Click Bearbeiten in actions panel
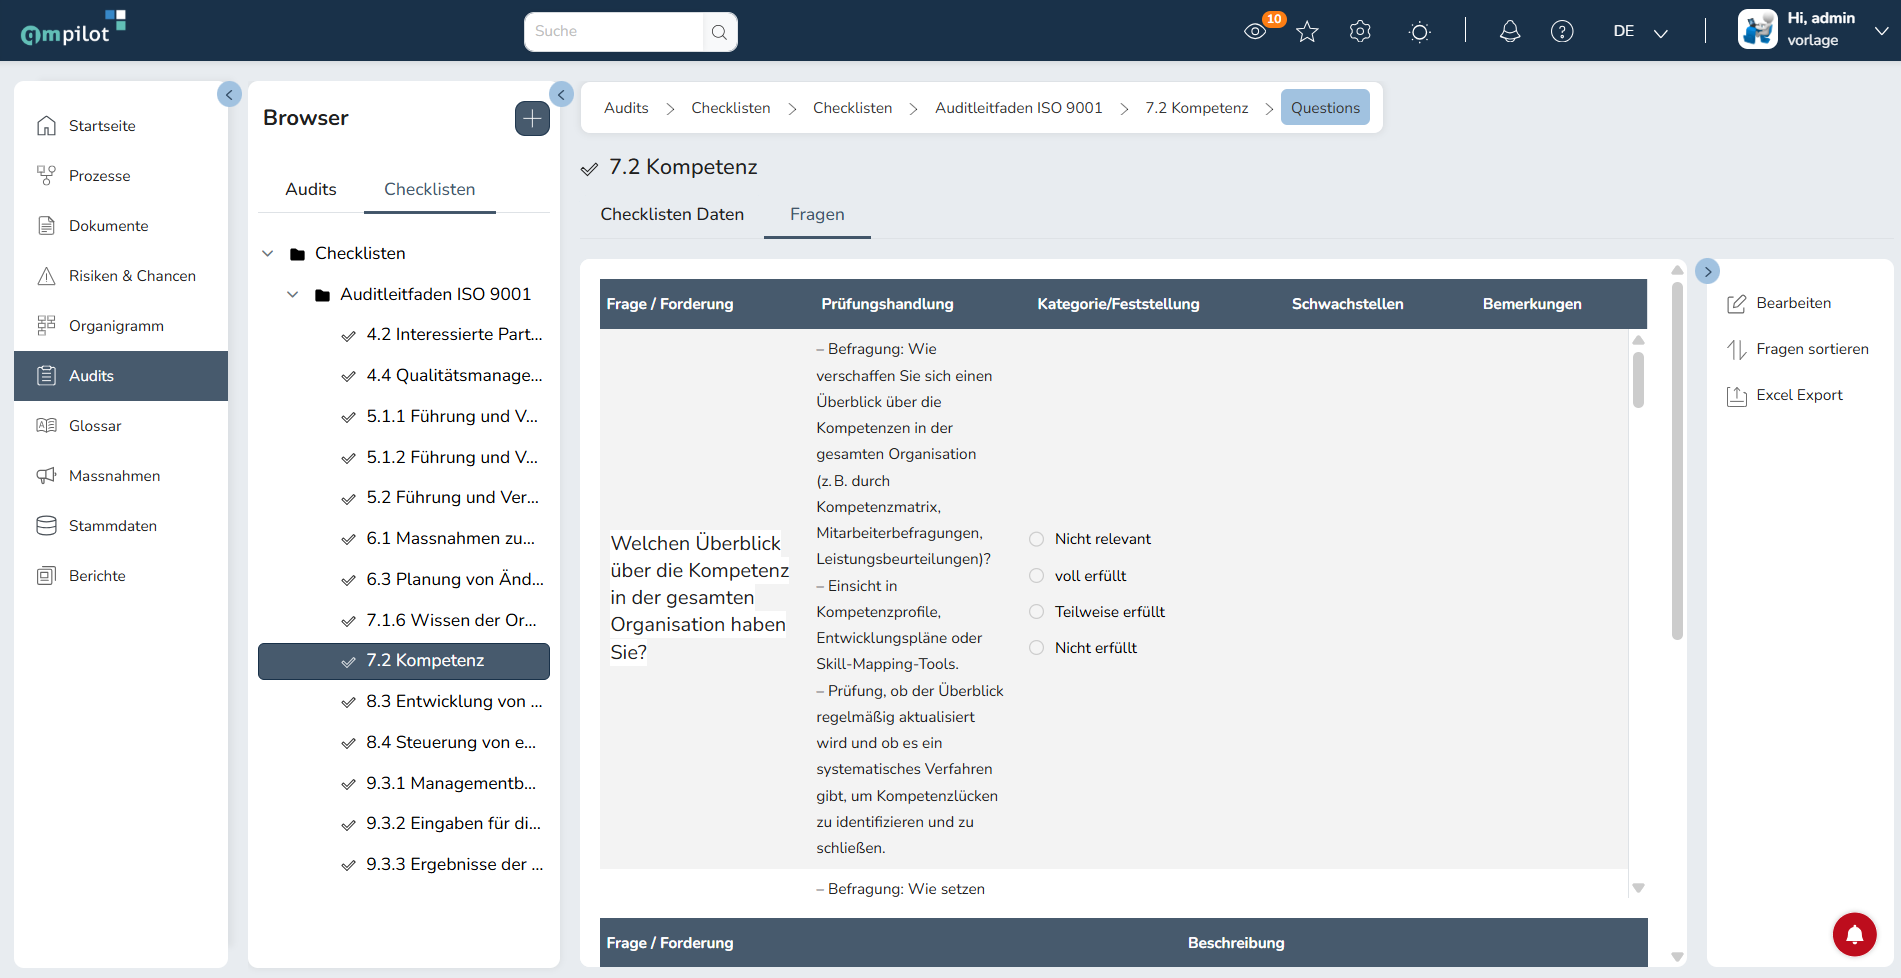The height and width of the screenshot is (978, 1901). (1794, 304)
